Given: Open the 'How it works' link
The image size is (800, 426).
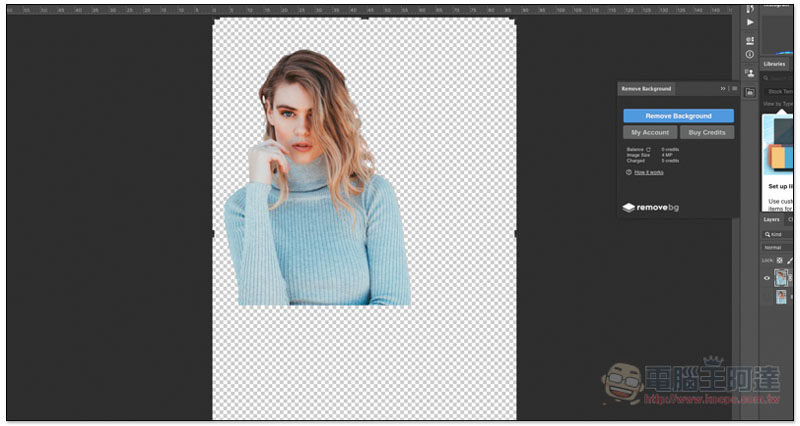Looking at the screenshot, I should [x=648, y=172].
